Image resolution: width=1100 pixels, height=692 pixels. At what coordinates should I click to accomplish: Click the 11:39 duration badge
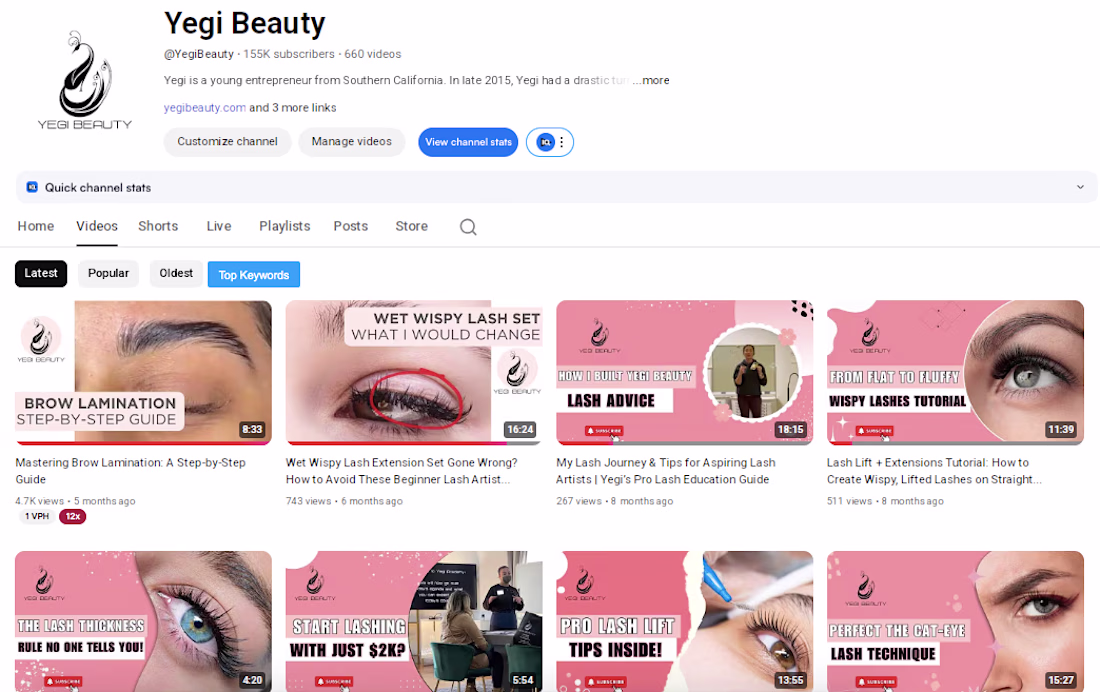[x=1061, y=430]
